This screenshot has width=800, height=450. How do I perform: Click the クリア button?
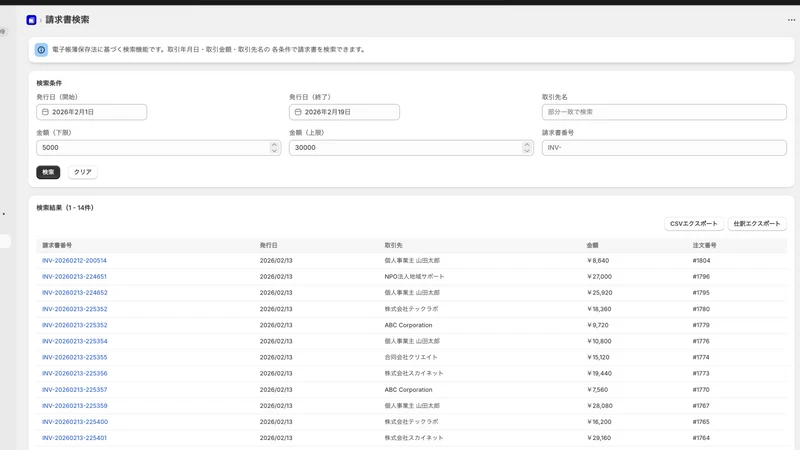83,172
